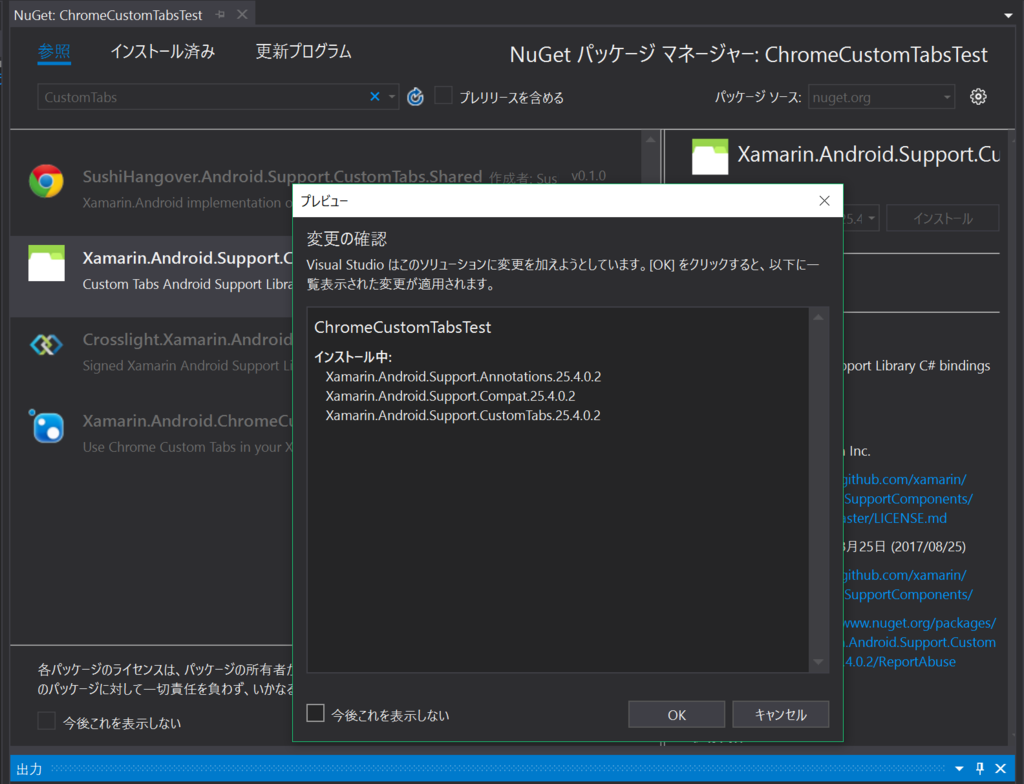
Task: Click the Crosslight package icon
Action: (x=46, y=344)
